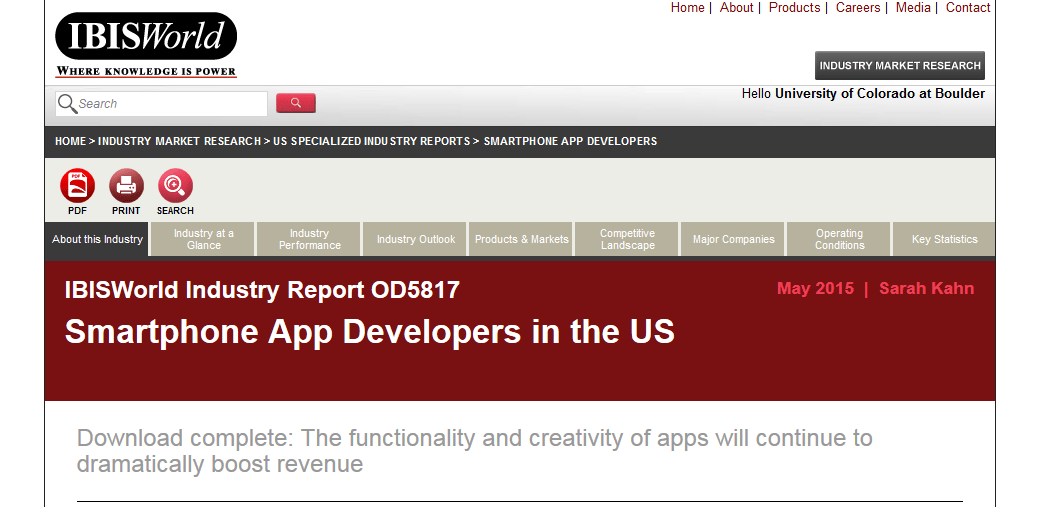Go to US SPECIALIZED INDUSTRY REPORTS breadcrumb

tap(371, 141)
